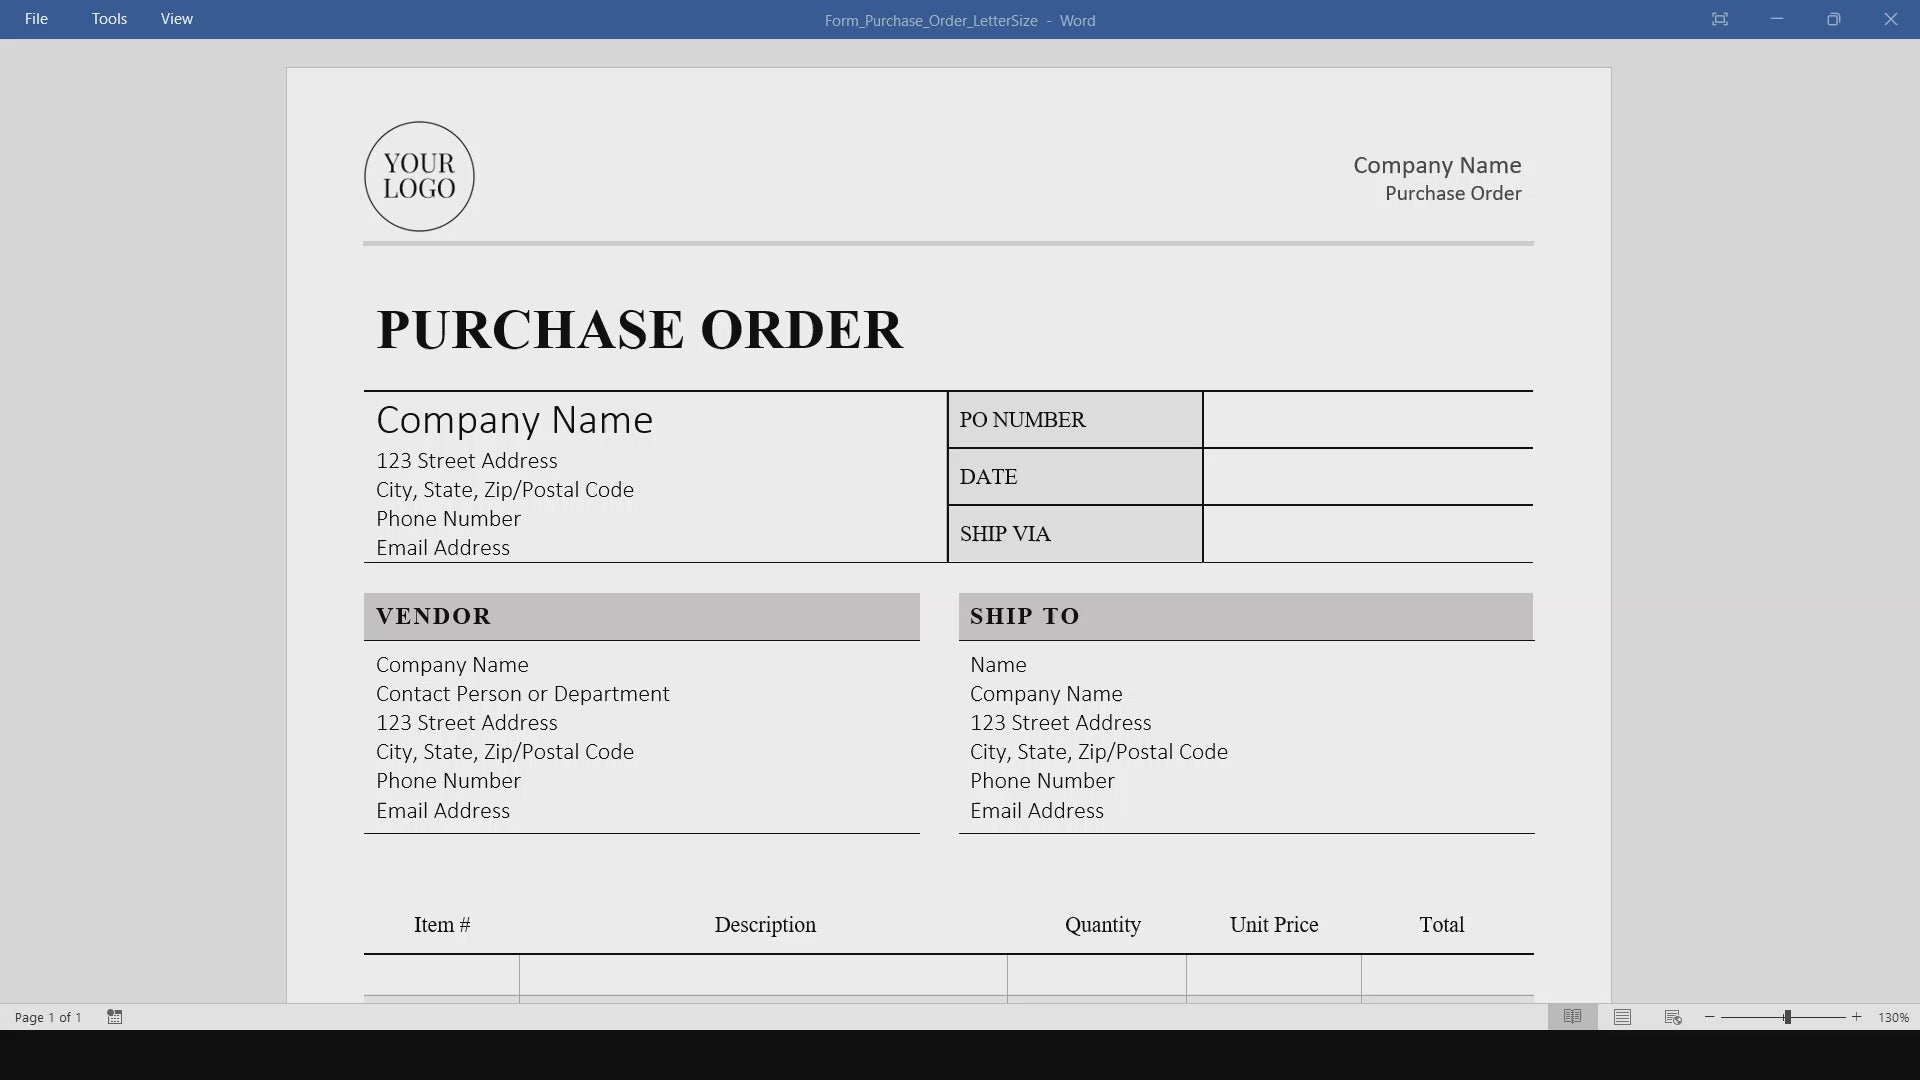The width and height of the screenshot is (1920, 1080).
Task: Open the Tools menu
Action: coord(109,19)
